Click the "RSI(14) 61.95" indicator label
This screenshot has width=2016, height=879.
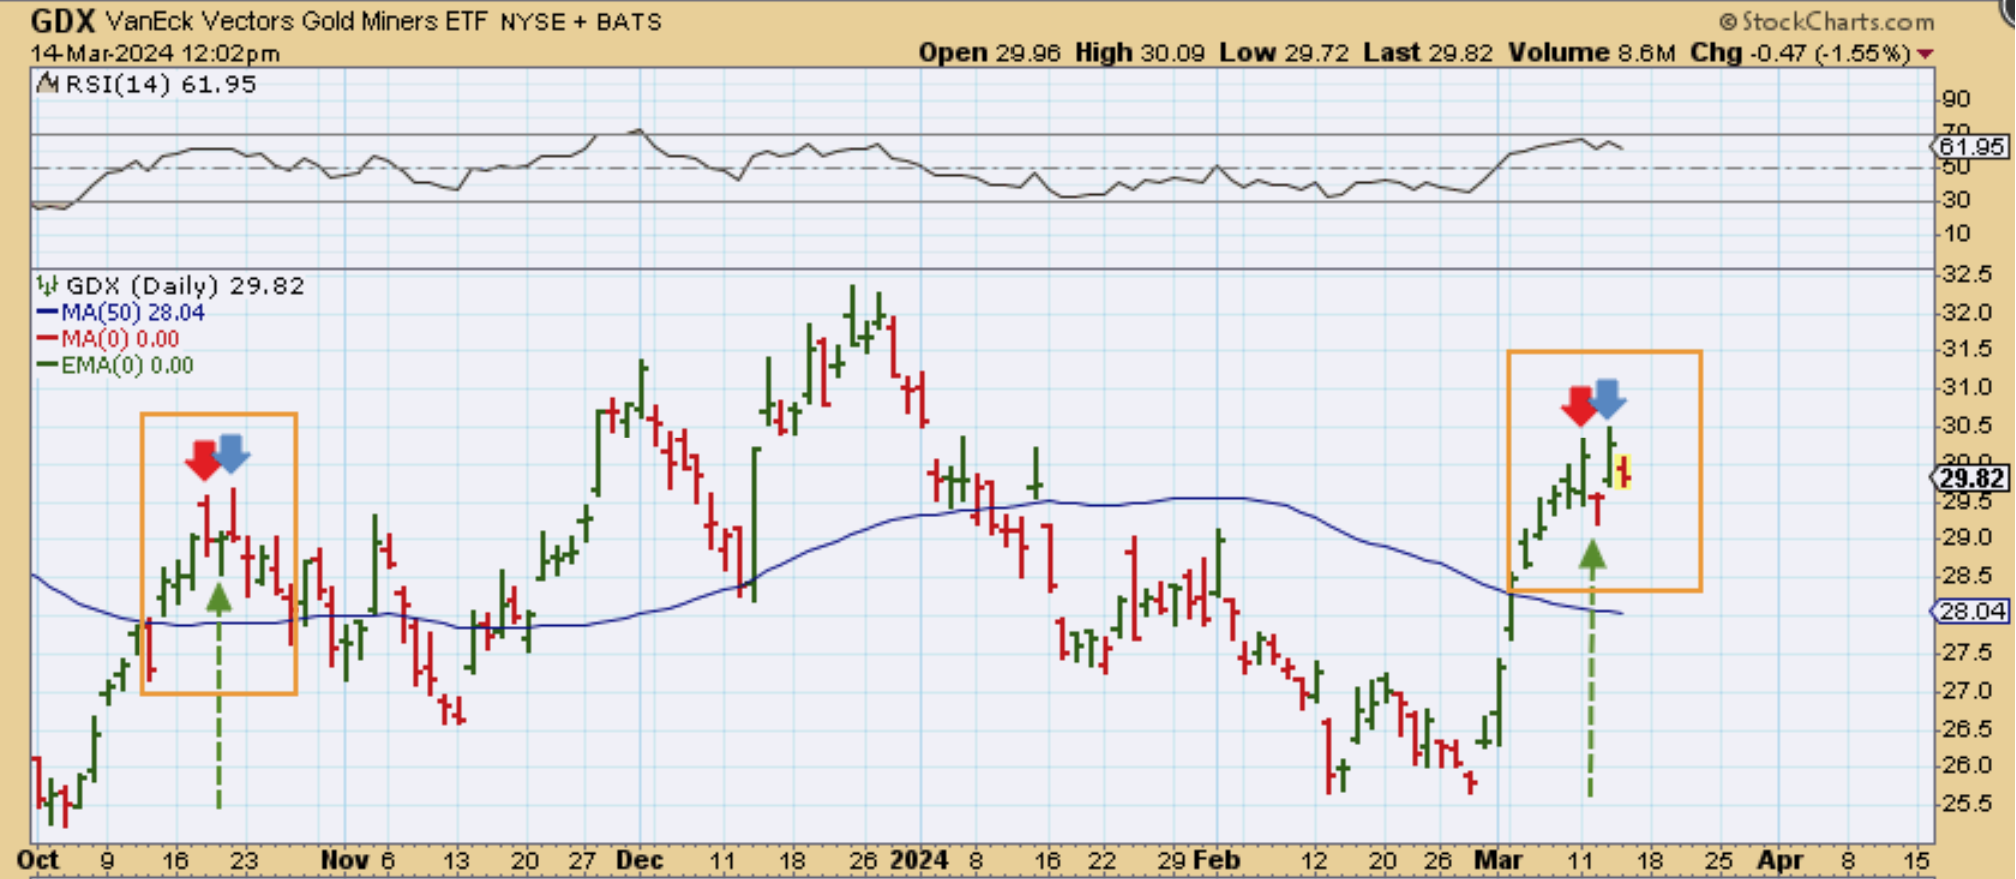(x=160, y=84)
